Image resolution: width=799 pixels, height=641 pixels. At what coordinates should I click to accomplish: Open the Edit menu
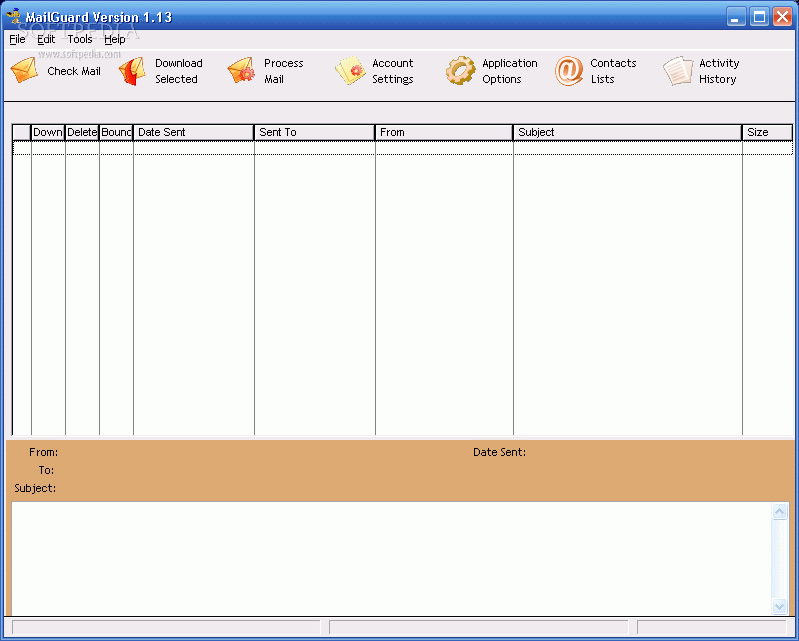coord(46,39)
